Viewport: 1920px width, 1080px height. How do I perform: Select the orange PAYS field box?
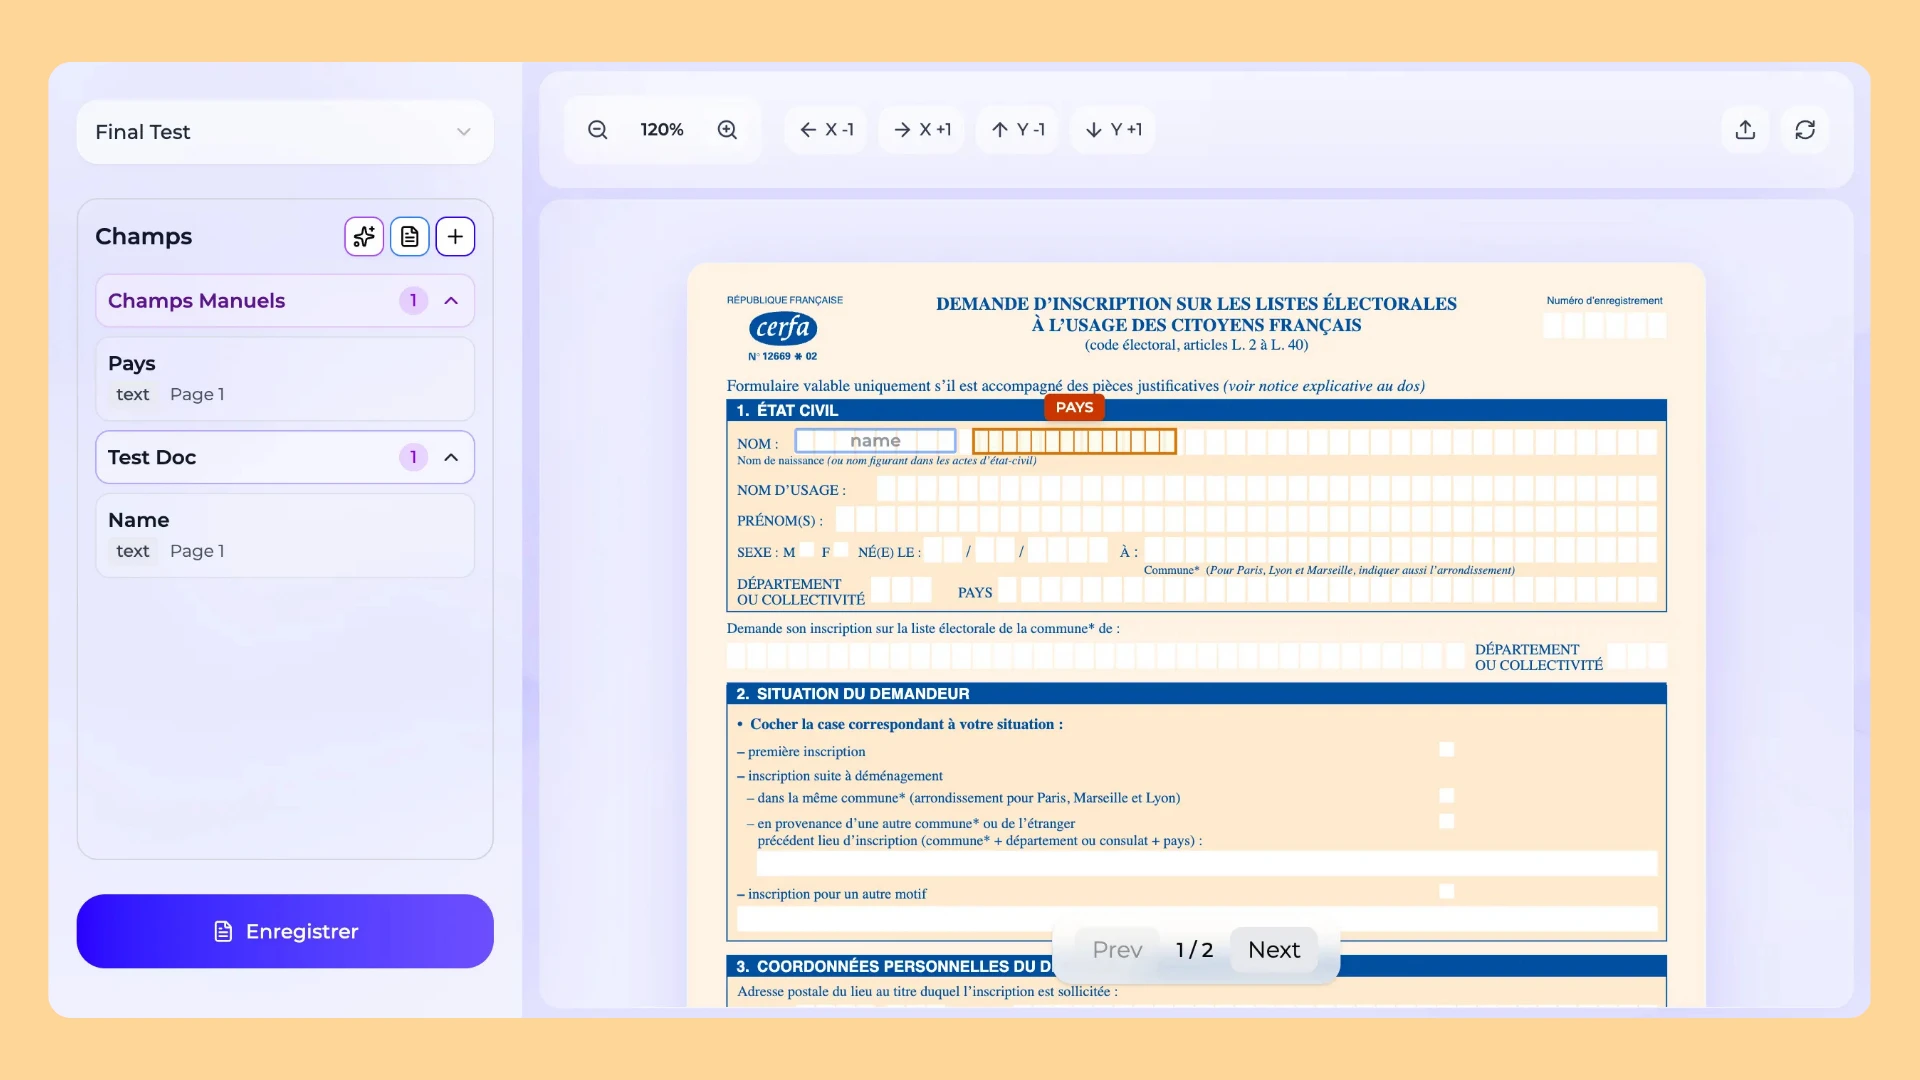point(1074,441)
